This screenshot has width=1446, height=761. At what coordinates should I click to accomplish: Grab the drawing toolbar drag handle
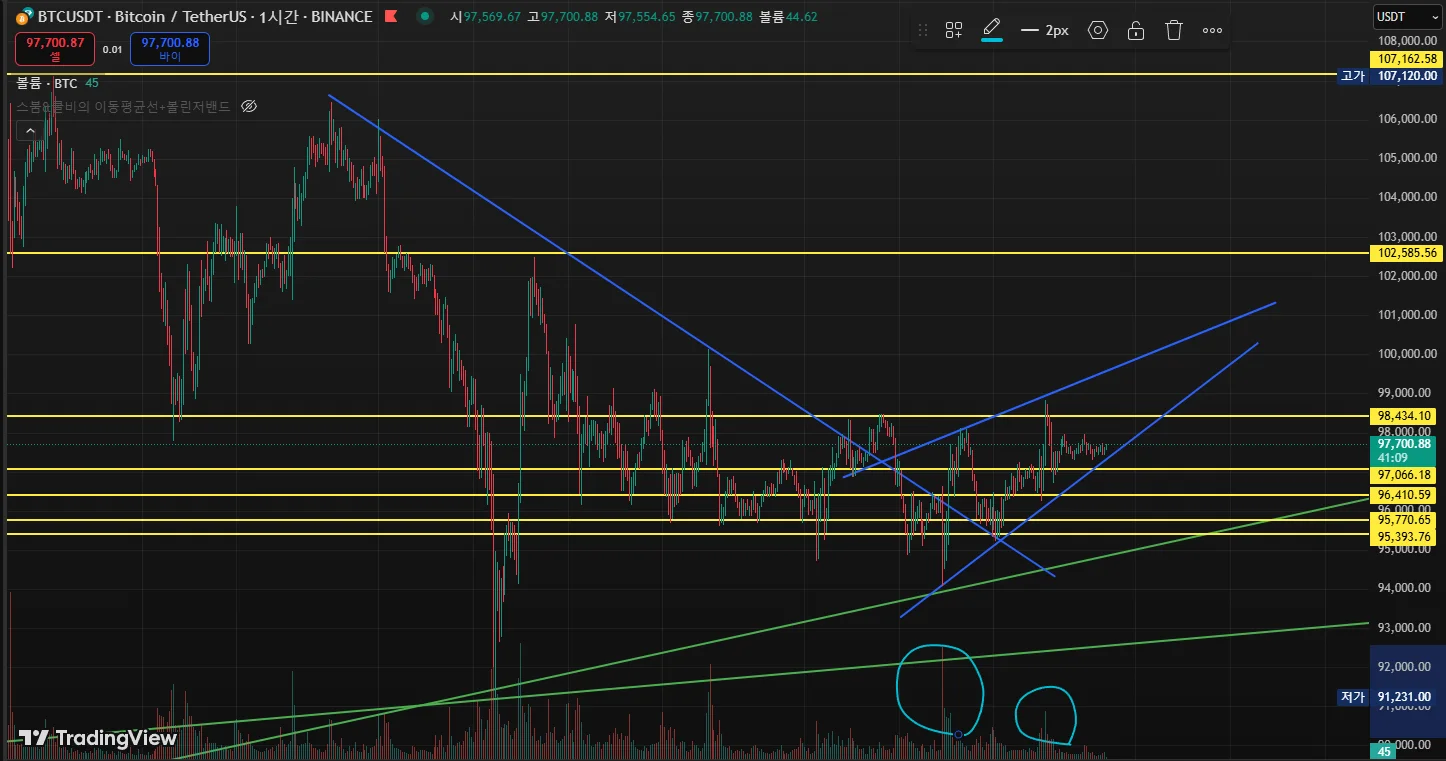click(x=923, y=30)
